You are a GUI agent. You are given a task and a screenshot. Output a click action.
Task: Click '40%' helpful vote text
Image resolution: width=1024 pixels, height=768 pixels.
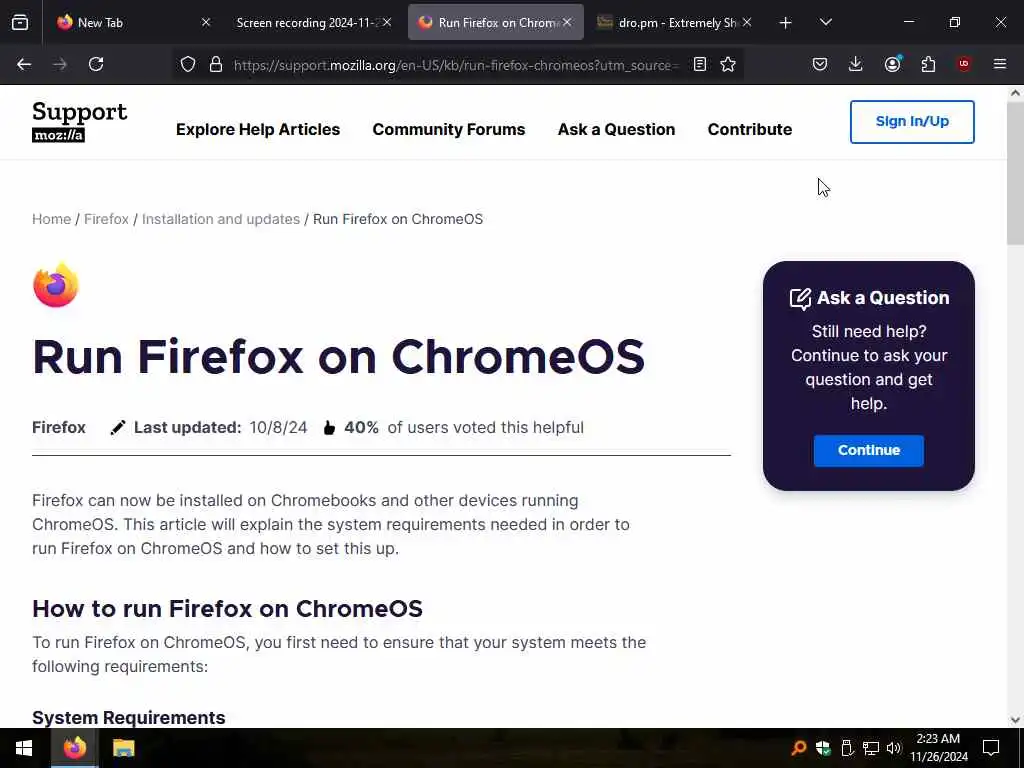(361, 427)
